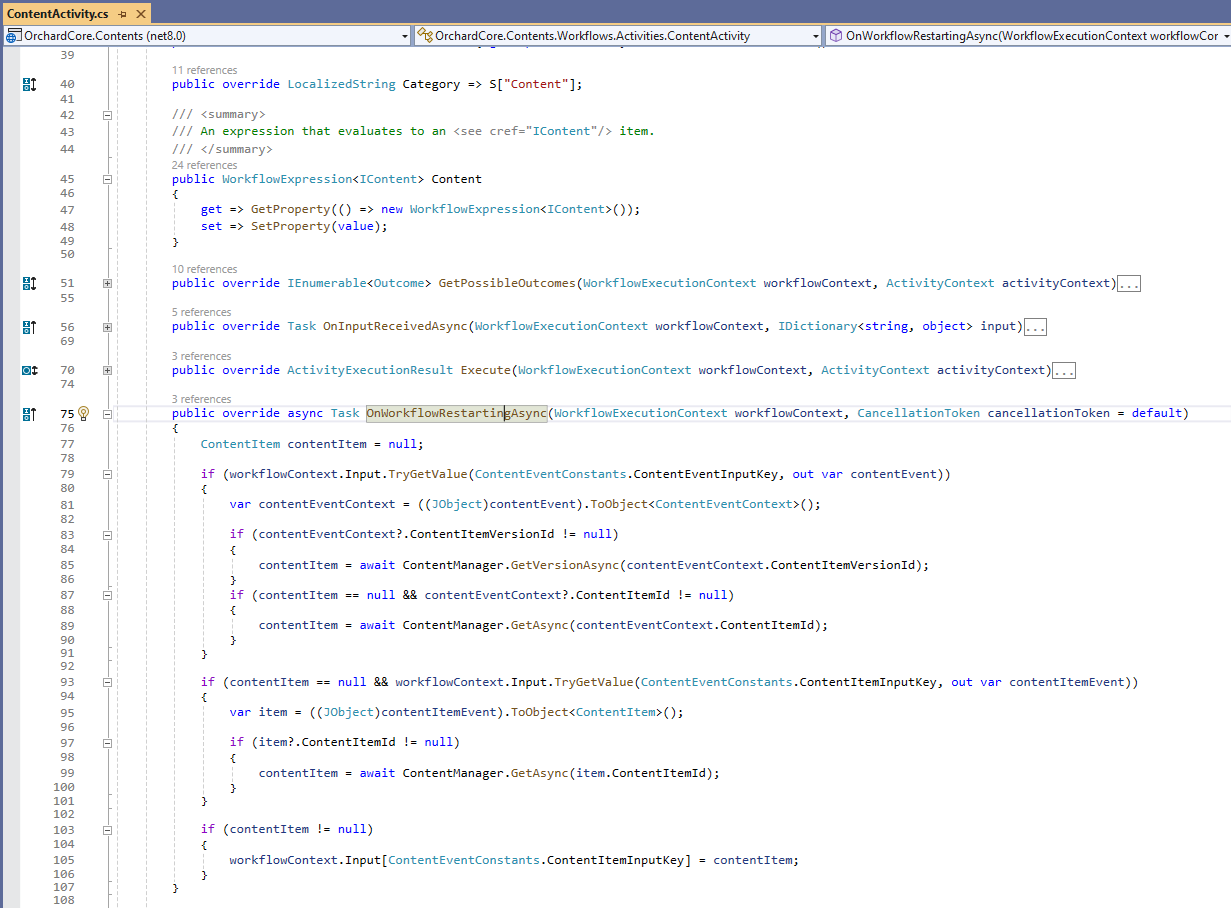Click IDictionary type on line 56
This screenshot has width=1231, height=908.
point(817,327)
